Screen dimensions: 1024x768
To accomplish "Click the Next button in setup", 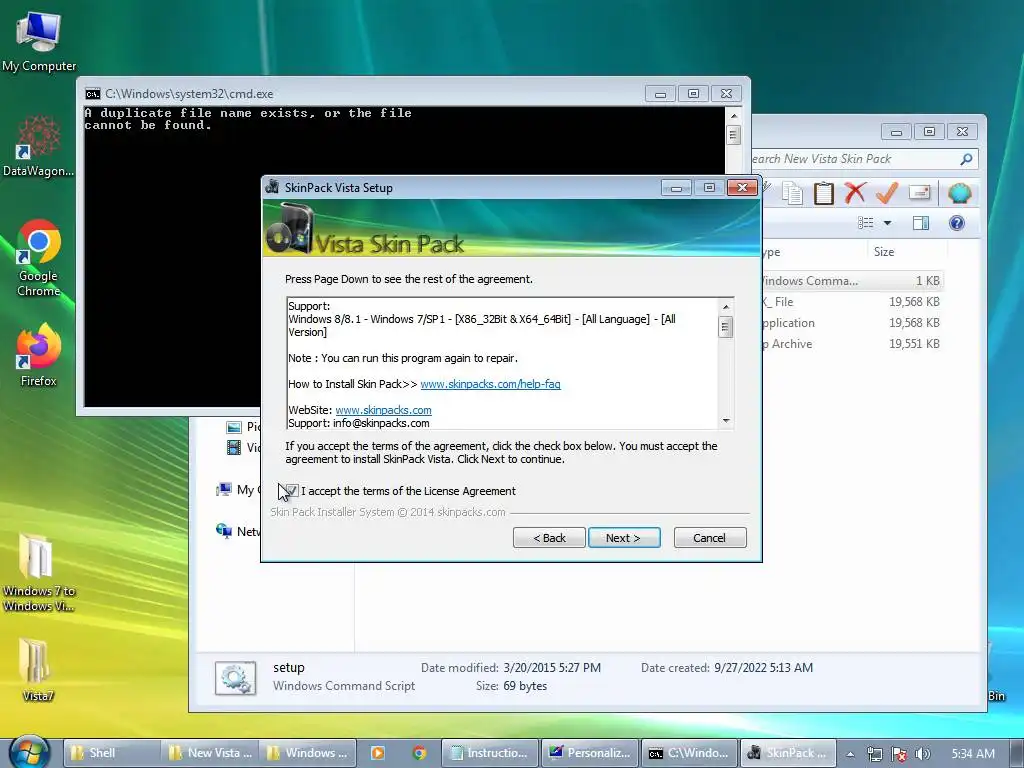I will pos(624,537).
